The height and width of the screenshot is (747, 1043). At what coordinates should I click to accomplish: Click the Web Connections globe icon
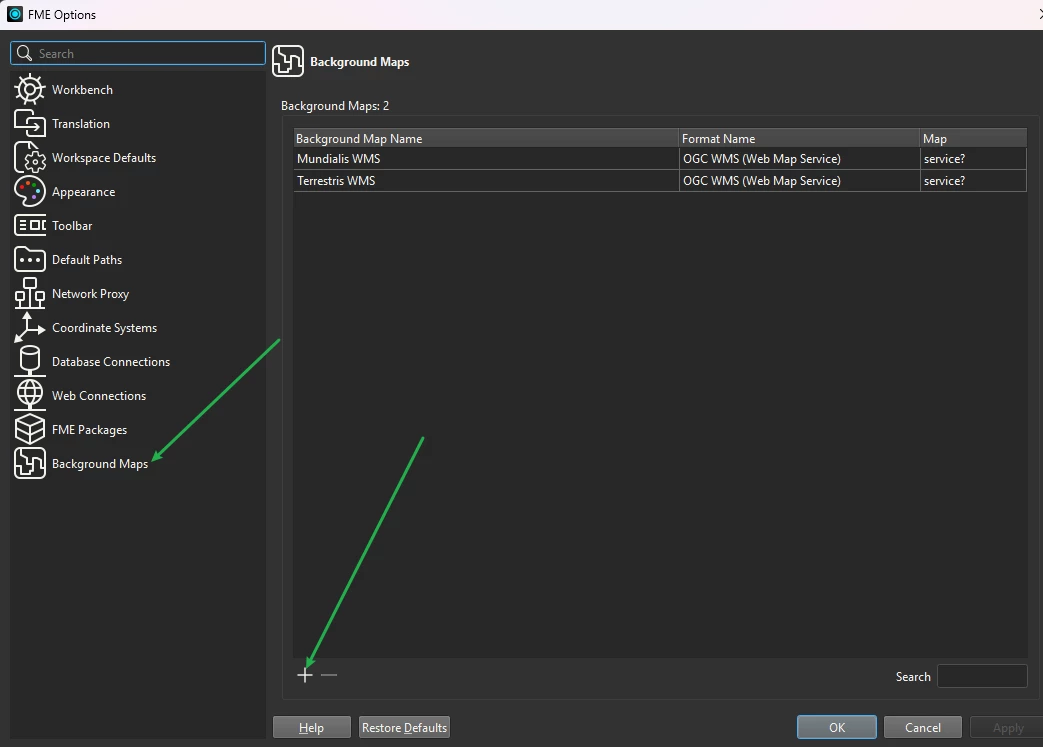pos(30,395)
